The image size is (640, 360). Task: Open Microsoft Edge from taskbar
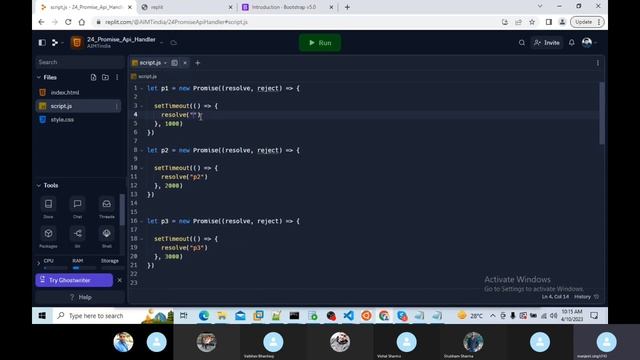[x=204, y=316]
